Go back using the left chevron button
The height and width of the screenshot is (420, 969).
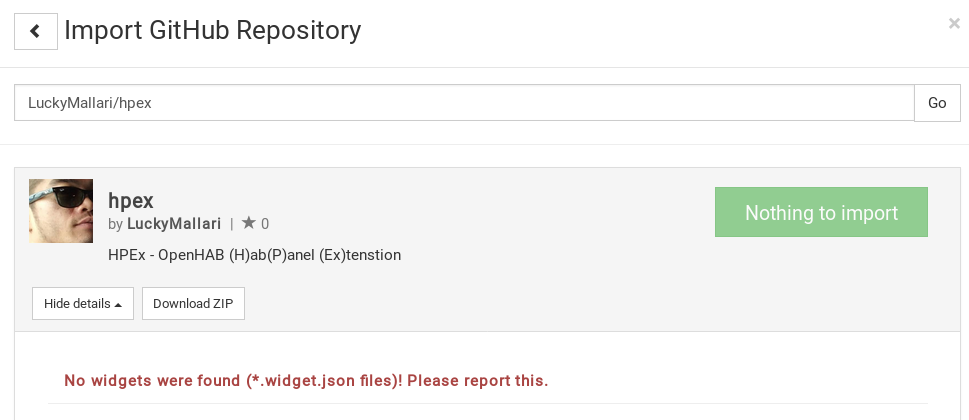[x=36, y=31]
